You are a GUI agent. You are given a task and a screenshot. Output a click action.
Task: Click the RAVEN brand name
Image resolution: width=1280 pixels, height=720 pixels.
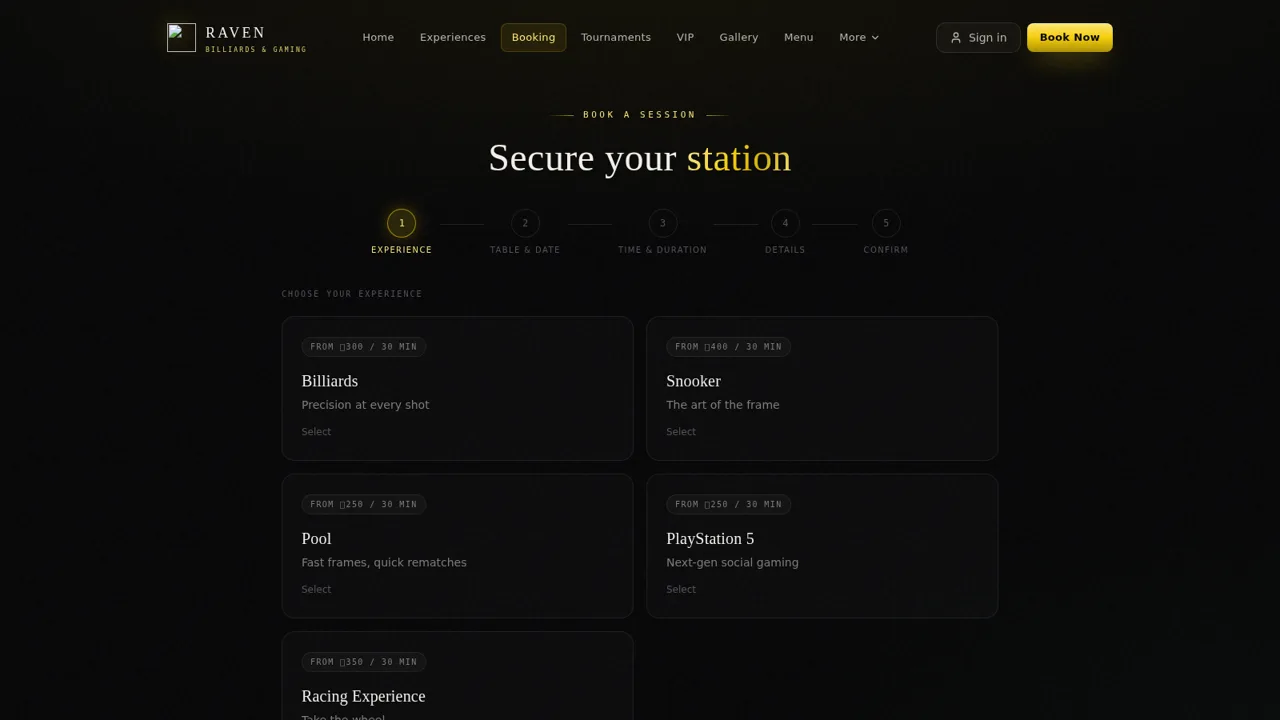(x=236, y=33)
